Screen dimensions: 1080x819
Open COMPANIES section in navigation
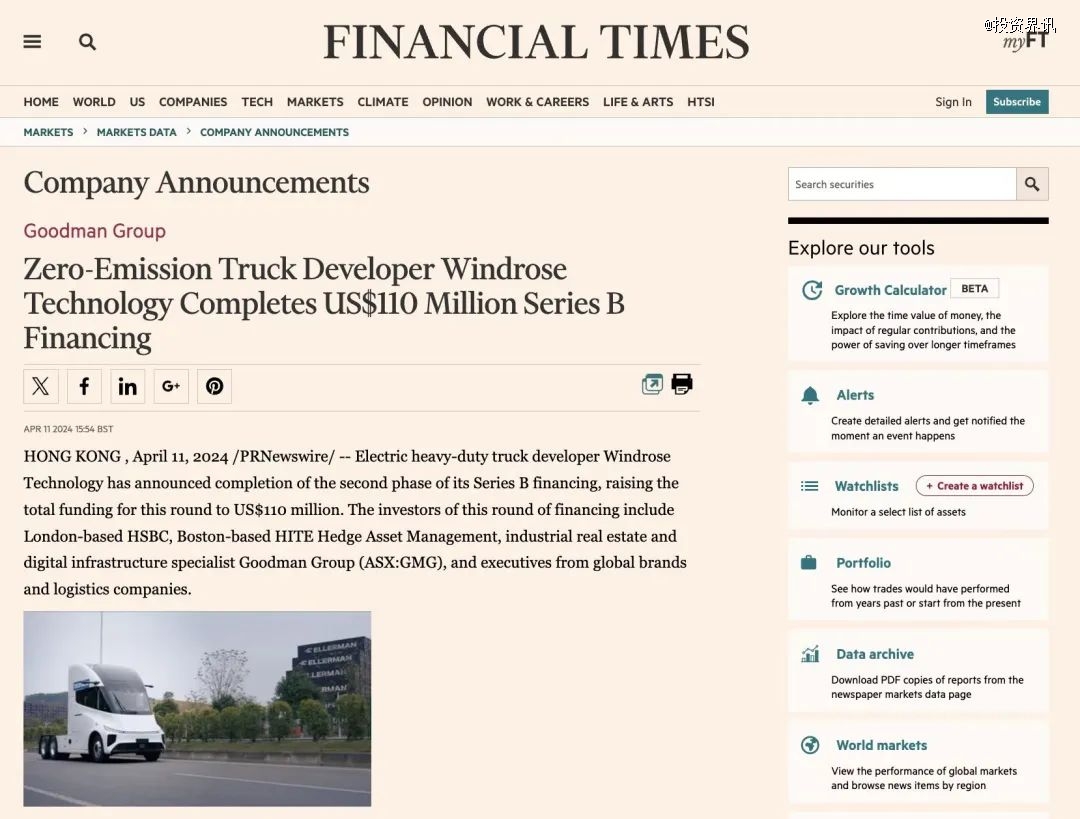pos(193,102)
